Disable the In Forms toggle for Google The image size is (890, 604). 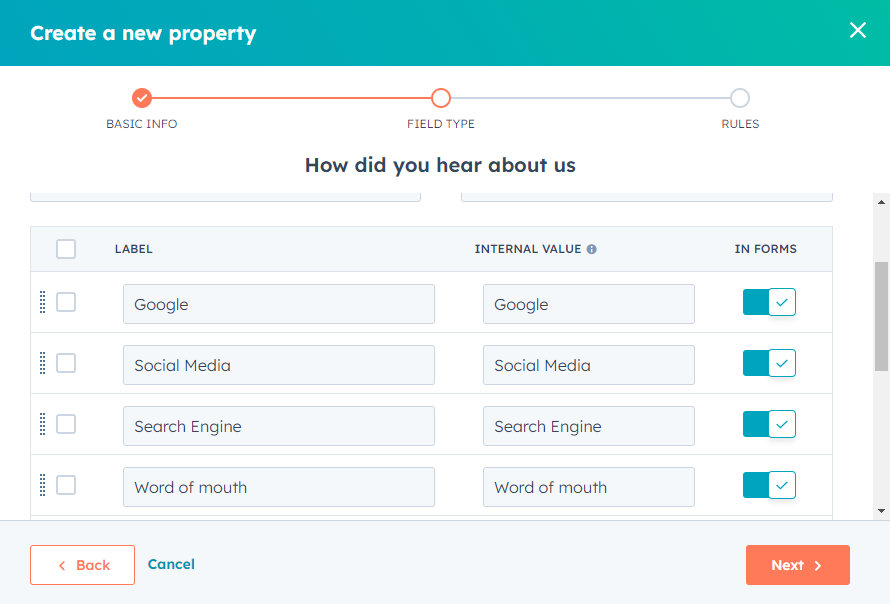tap(769, 302)
